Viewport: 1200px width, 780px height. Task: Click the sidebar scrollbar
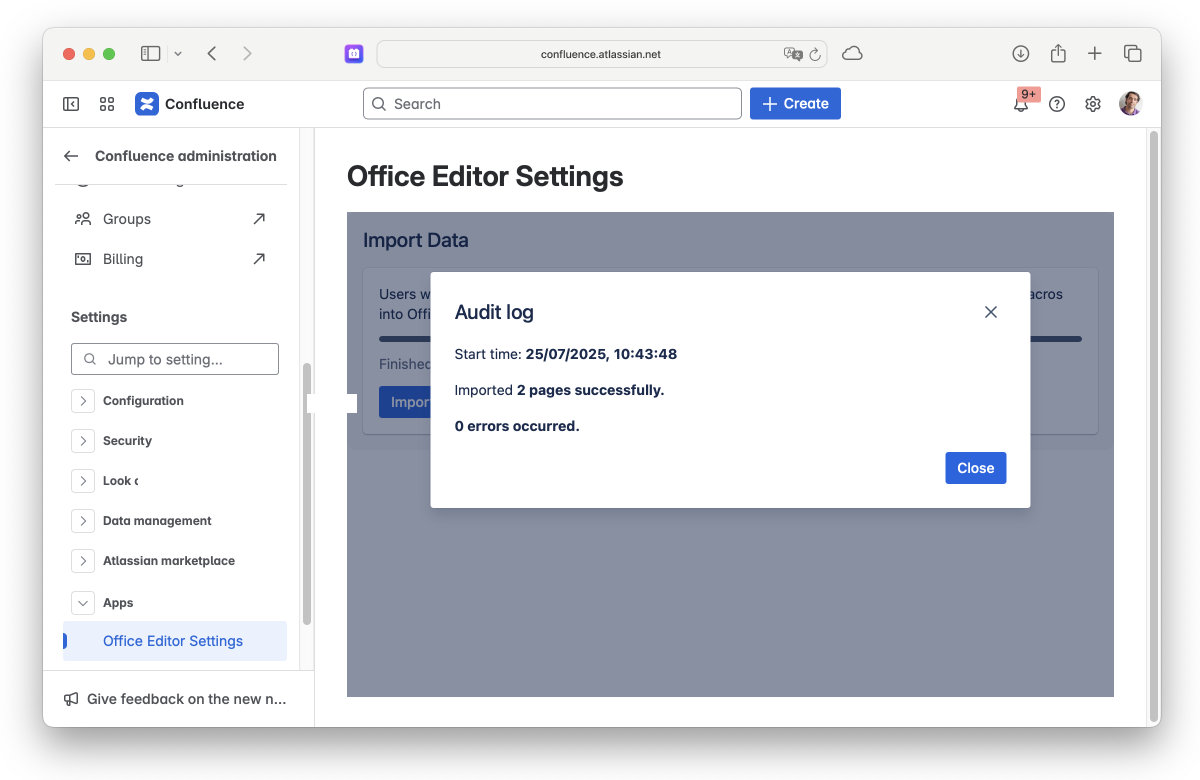click(x=307, y=494)
